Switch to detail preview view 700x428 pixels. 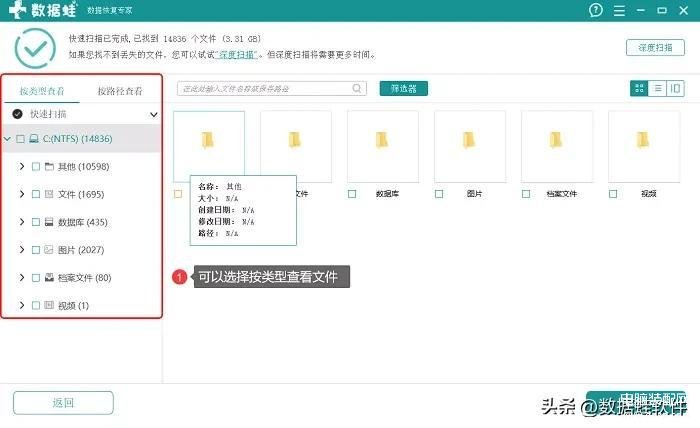click(x=675, y=88)
